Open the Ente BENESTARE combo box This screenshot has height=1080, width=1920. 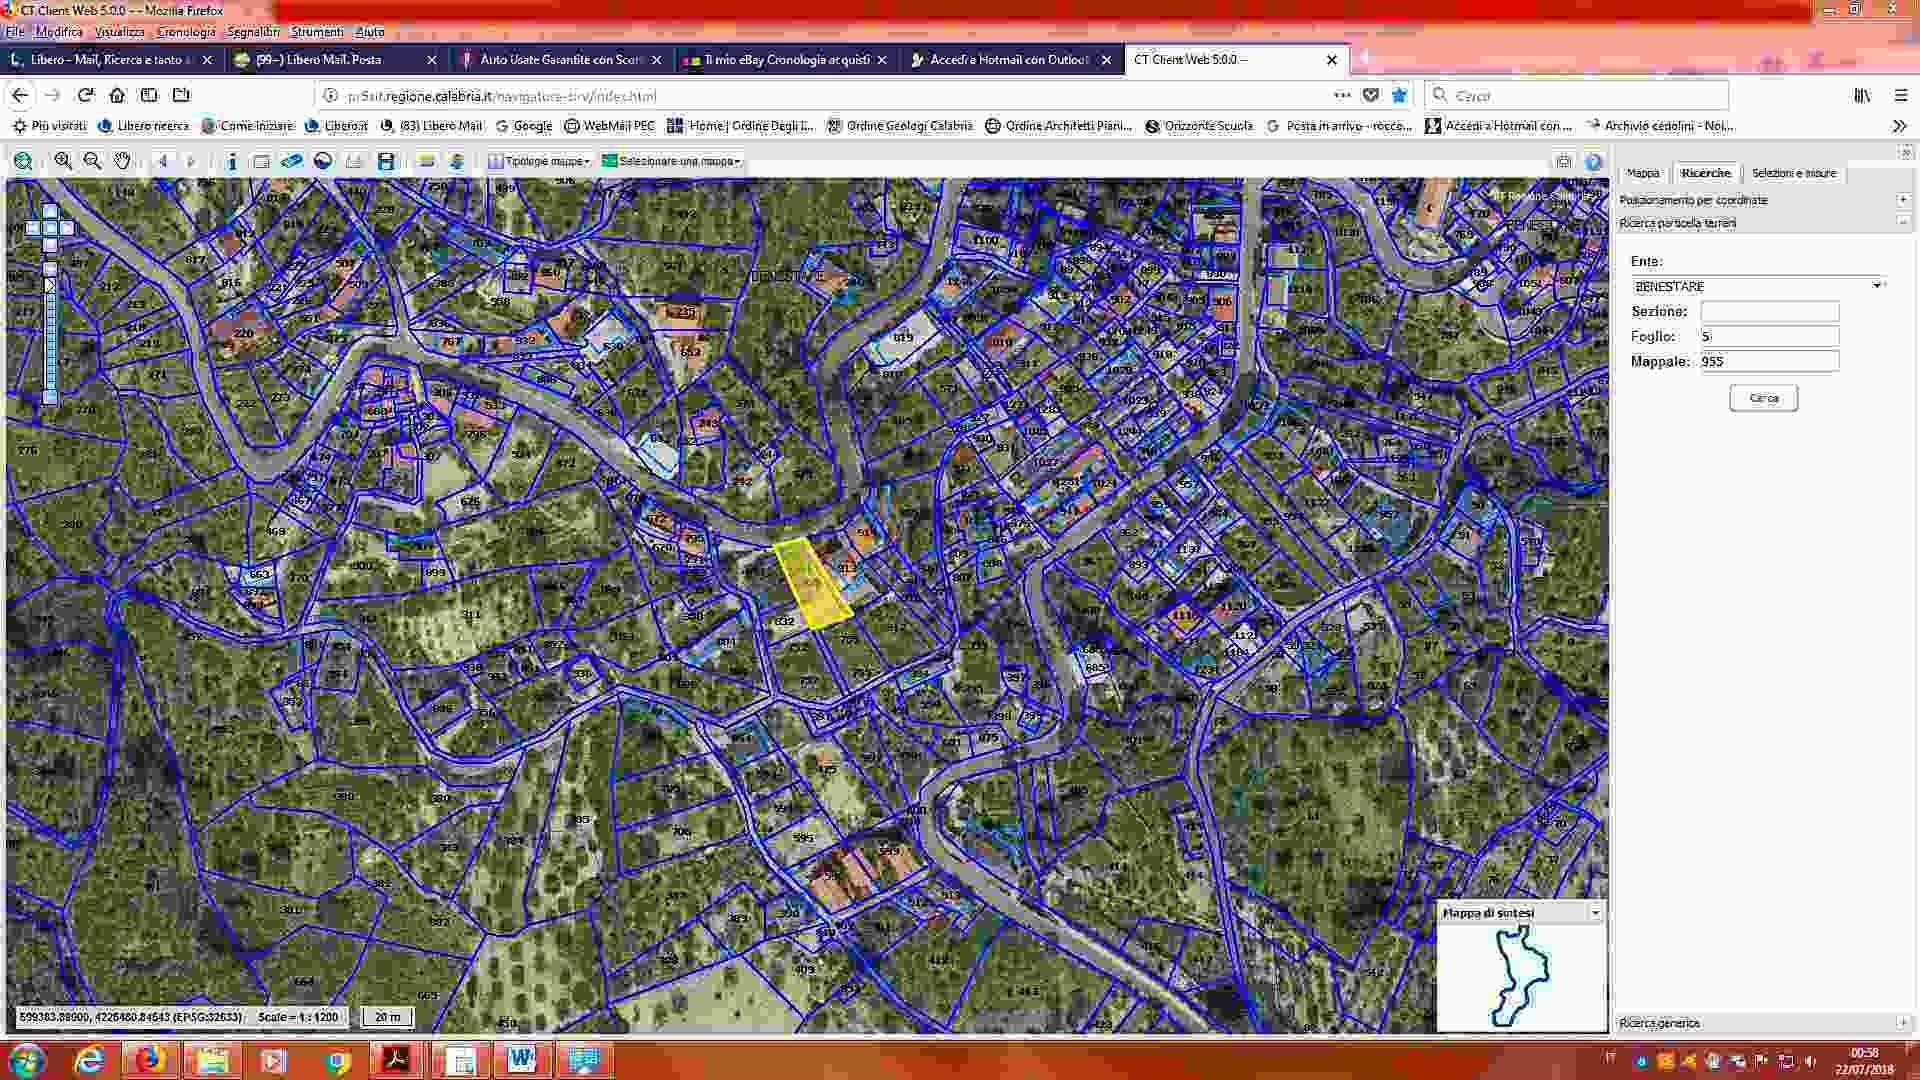pyautogui.click(x=1757, y=286)
